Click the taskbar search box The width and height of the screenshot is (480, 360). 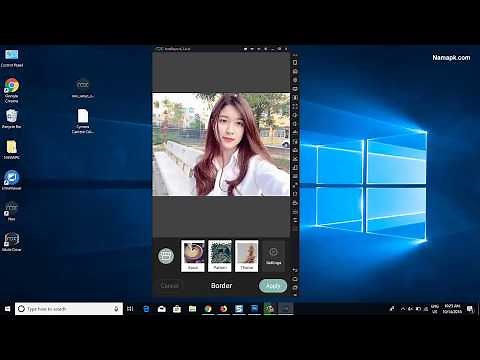coord(69,309)
